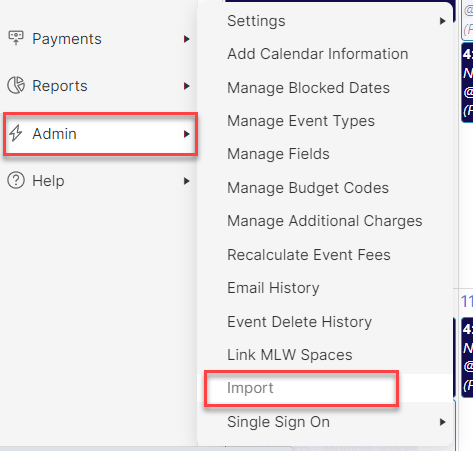Click the Import menu option
The width and height of the screenshot is (473, 451).
250,388
